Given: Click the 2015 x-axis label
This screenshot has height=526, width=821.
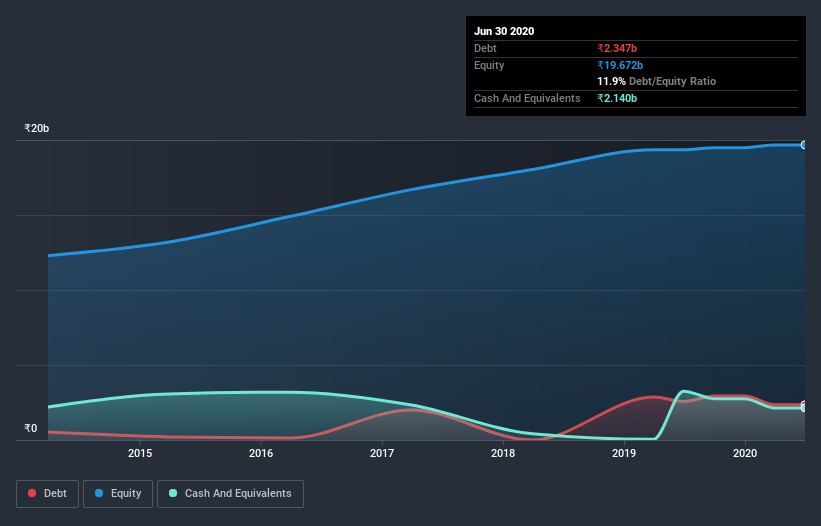Looking at the screenshot, I should [x=140, y=453].
